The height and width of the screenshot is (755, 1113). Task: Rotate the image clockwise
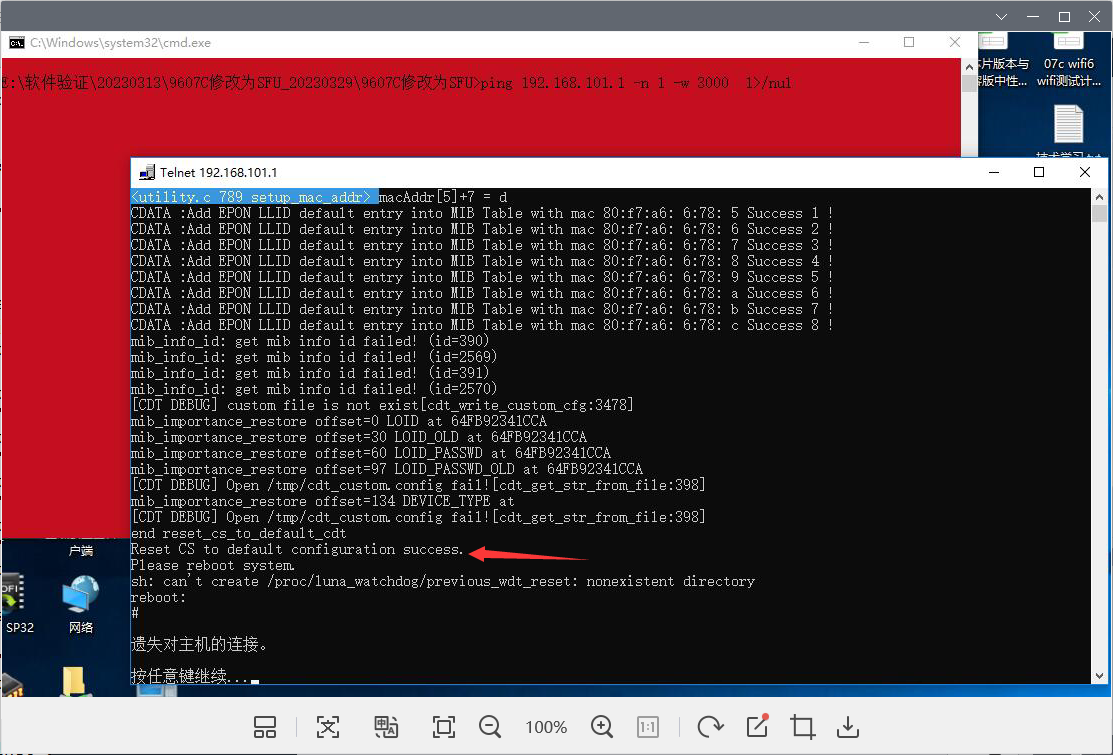tap(710, 727)
